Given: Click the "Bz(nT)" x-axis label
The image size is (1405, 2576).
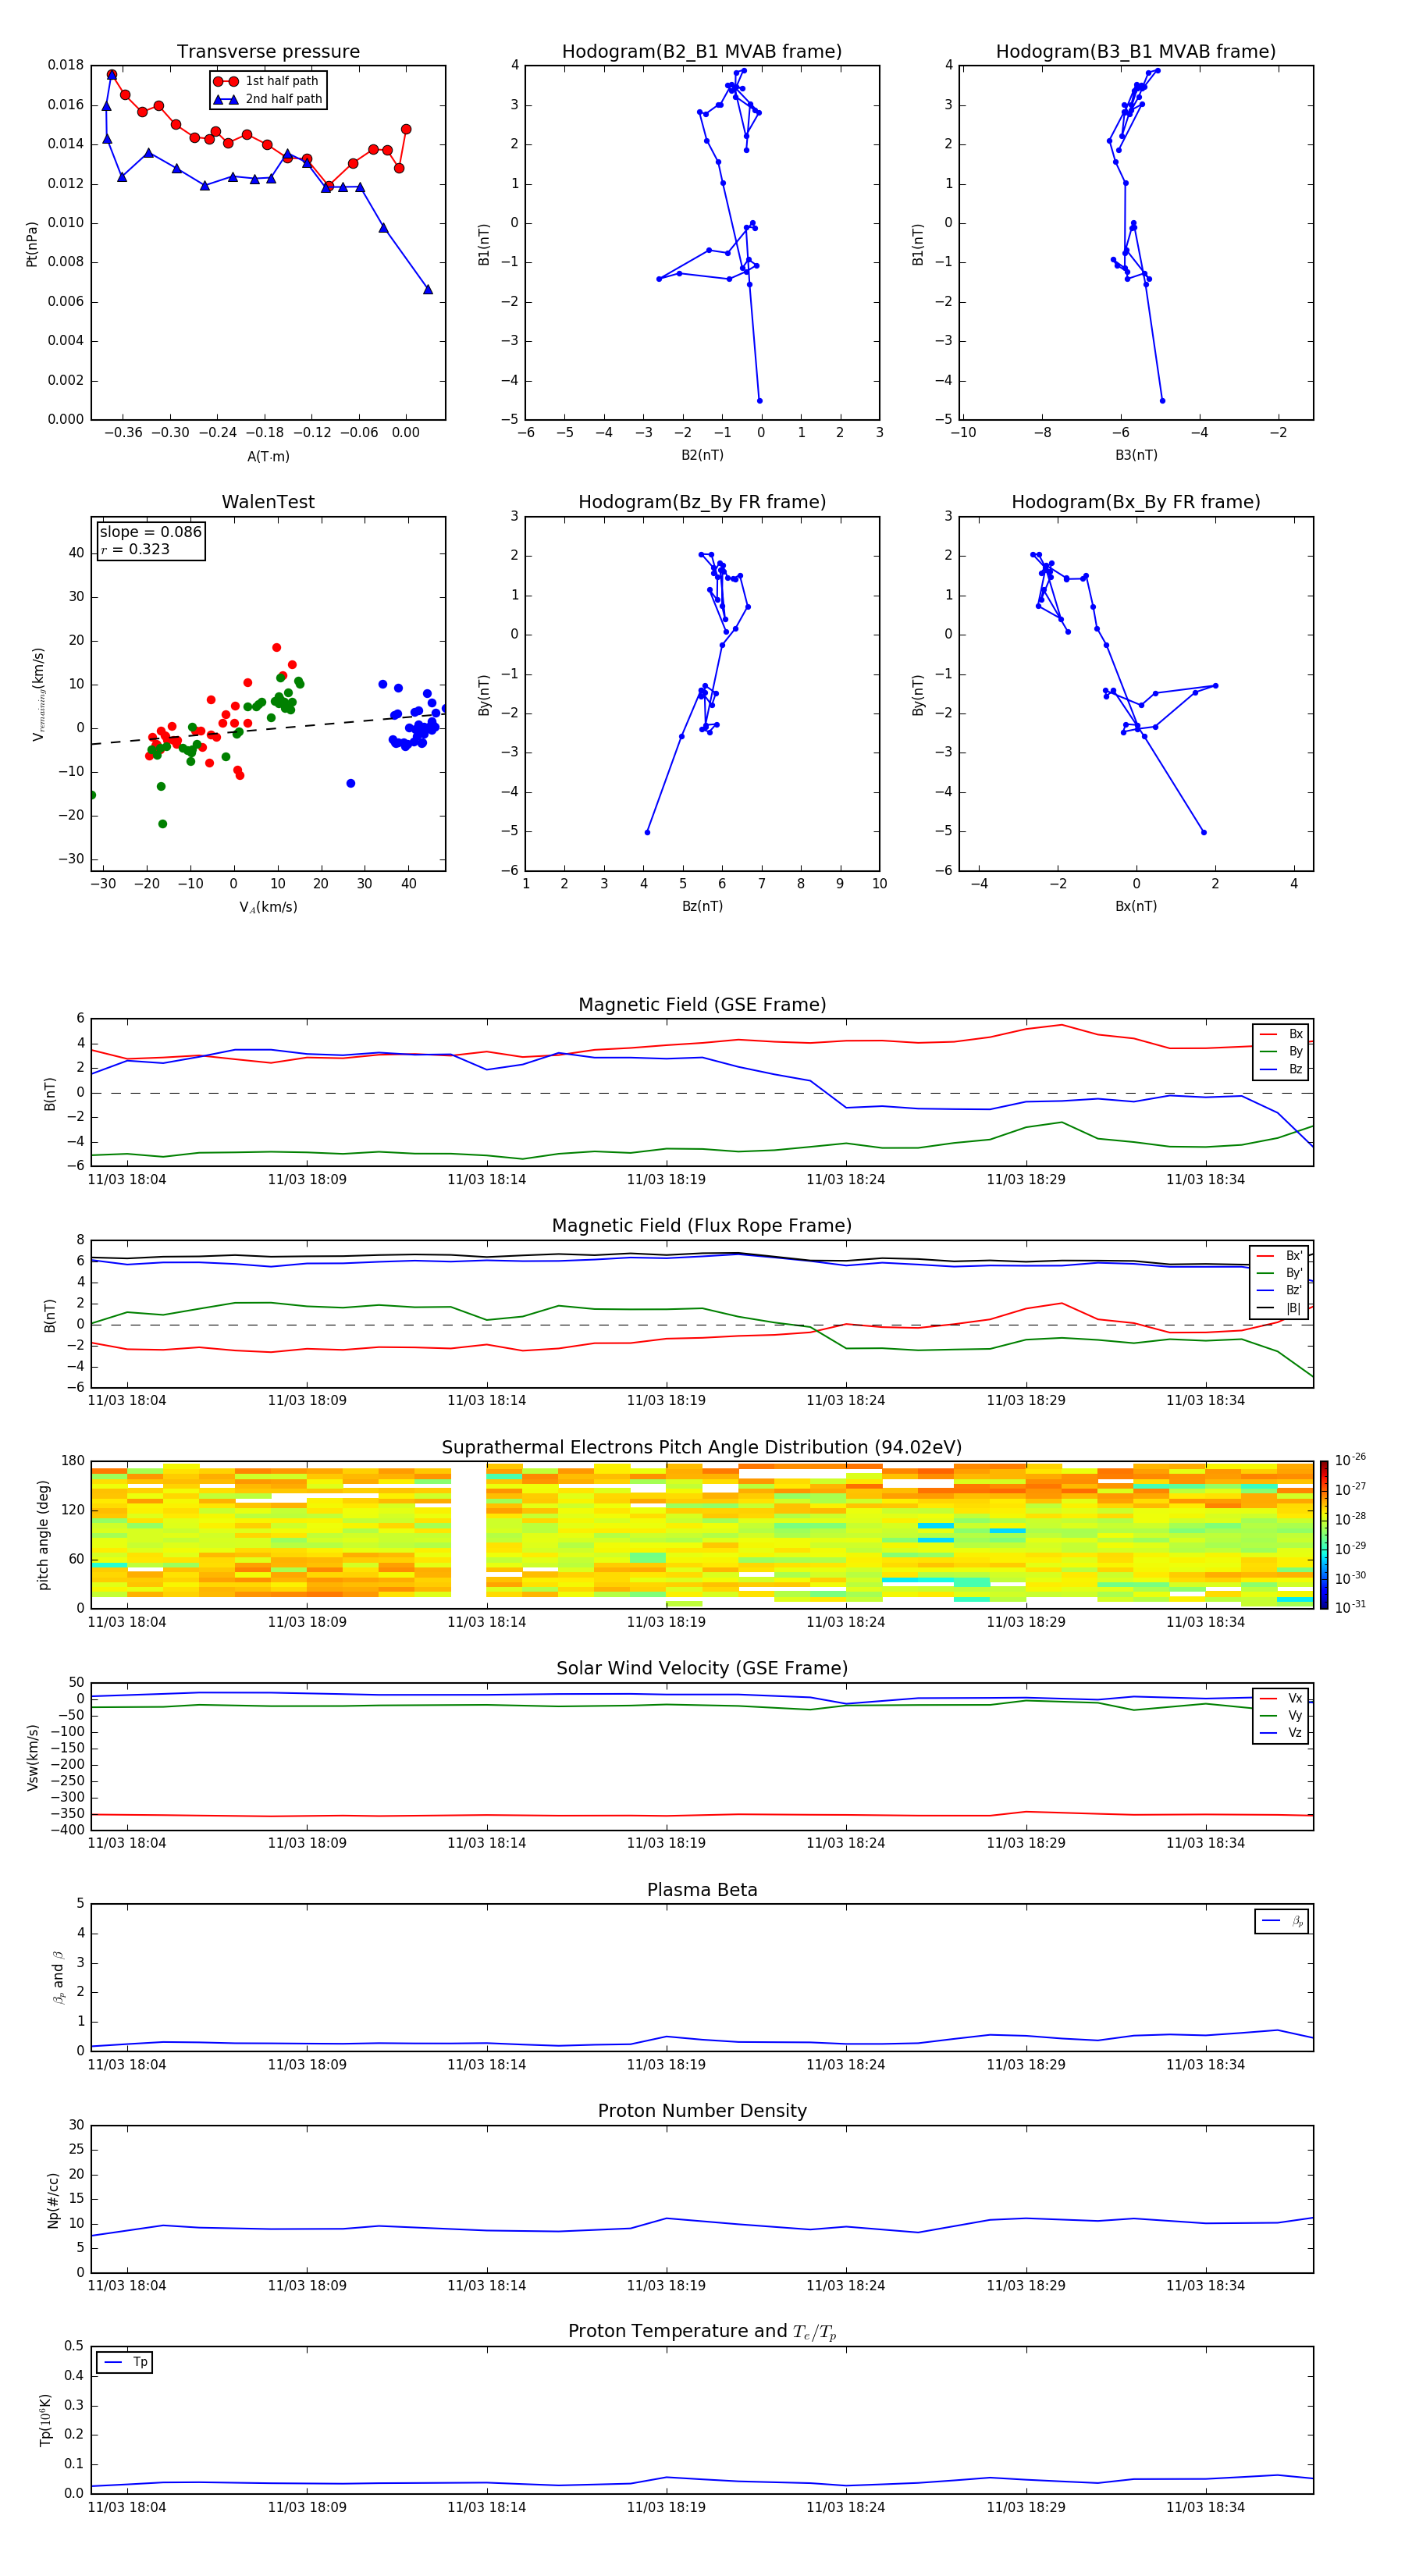Looking at the screenshot, I should tap(702, 906).
